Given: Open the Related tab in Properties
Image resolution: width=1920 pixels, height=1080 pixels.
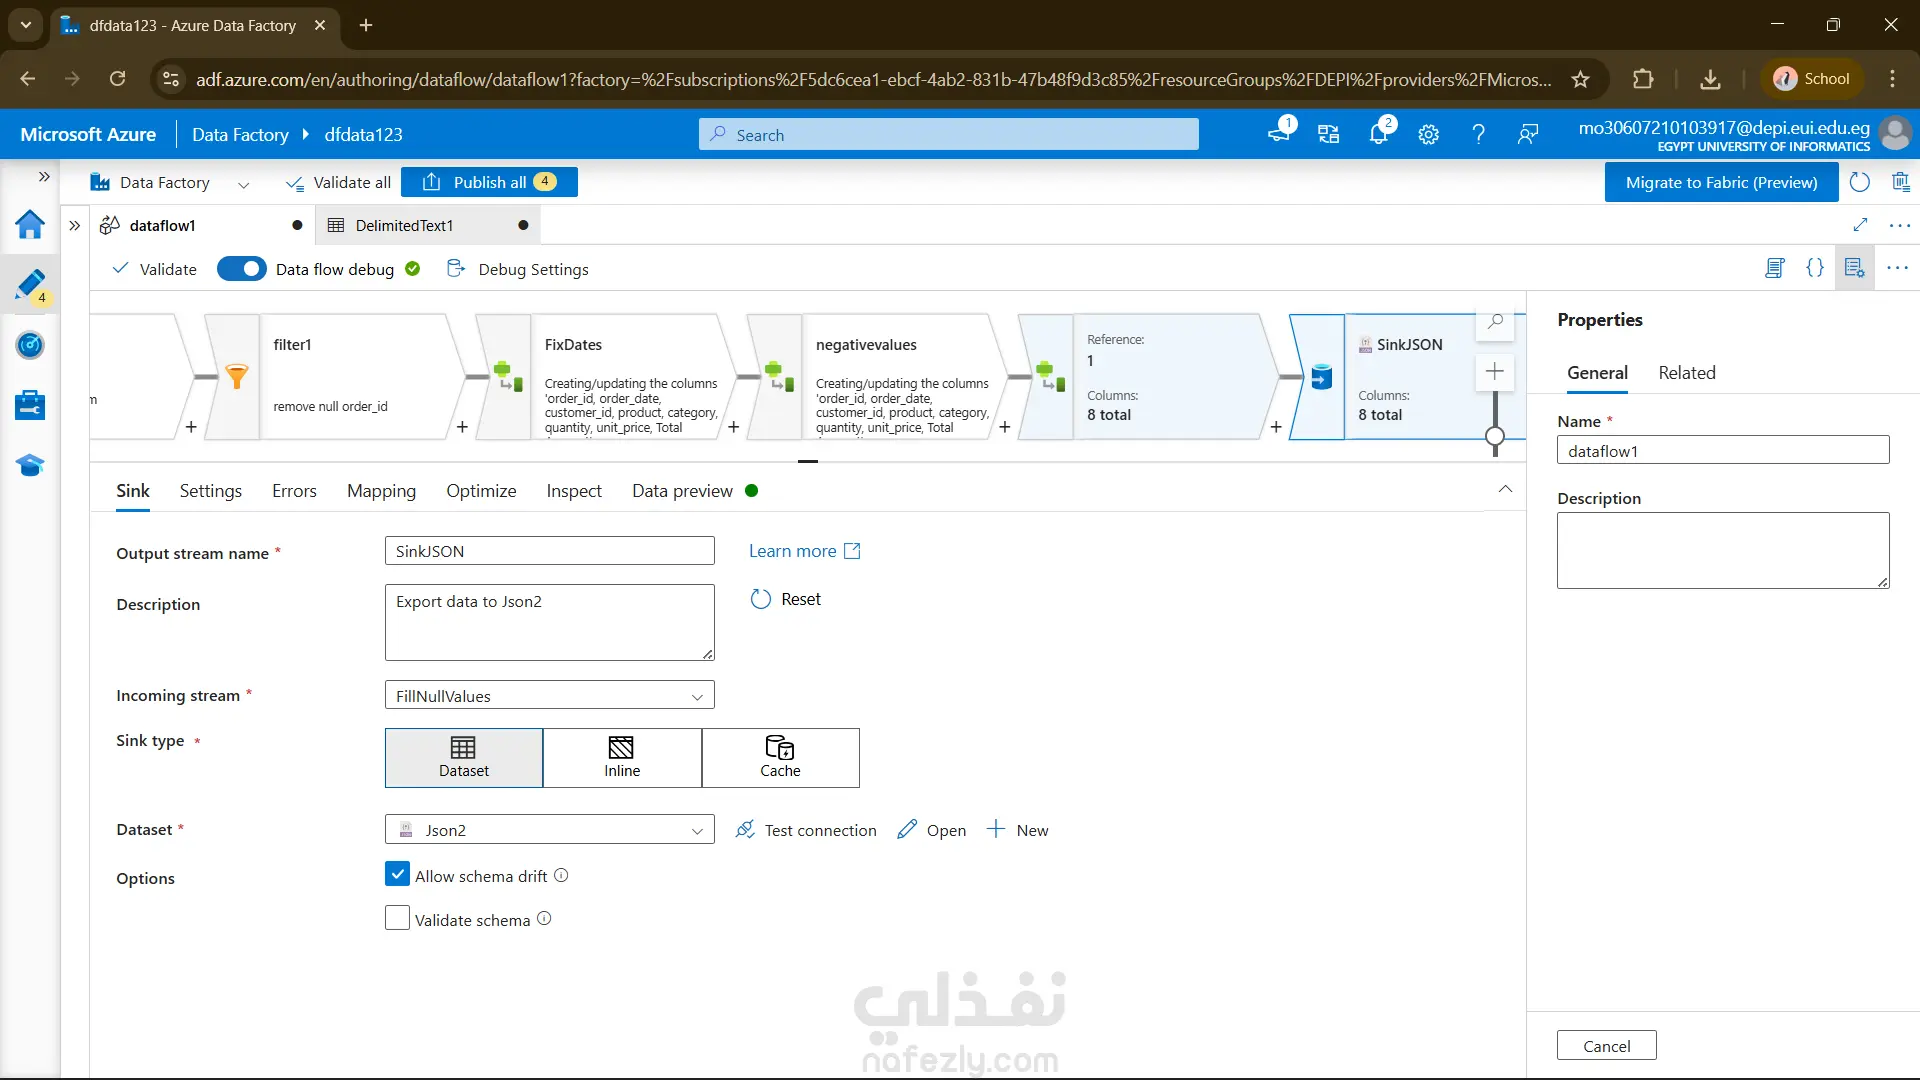Looking at the screenshot, I should coord(1687,373).
